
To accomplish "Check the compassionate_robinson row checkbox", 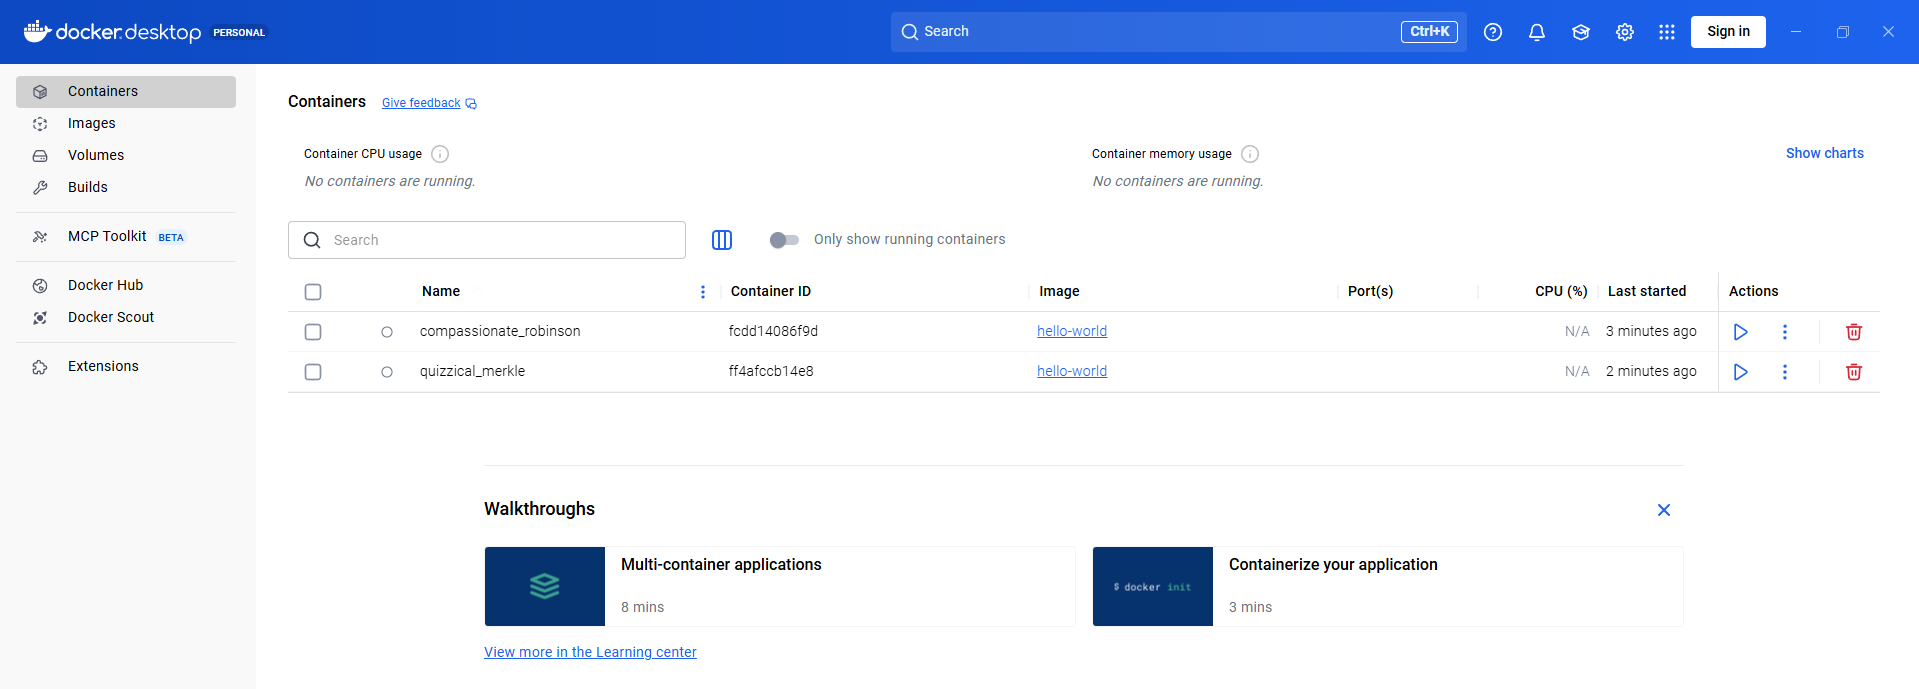I will (x=313, y=332).
